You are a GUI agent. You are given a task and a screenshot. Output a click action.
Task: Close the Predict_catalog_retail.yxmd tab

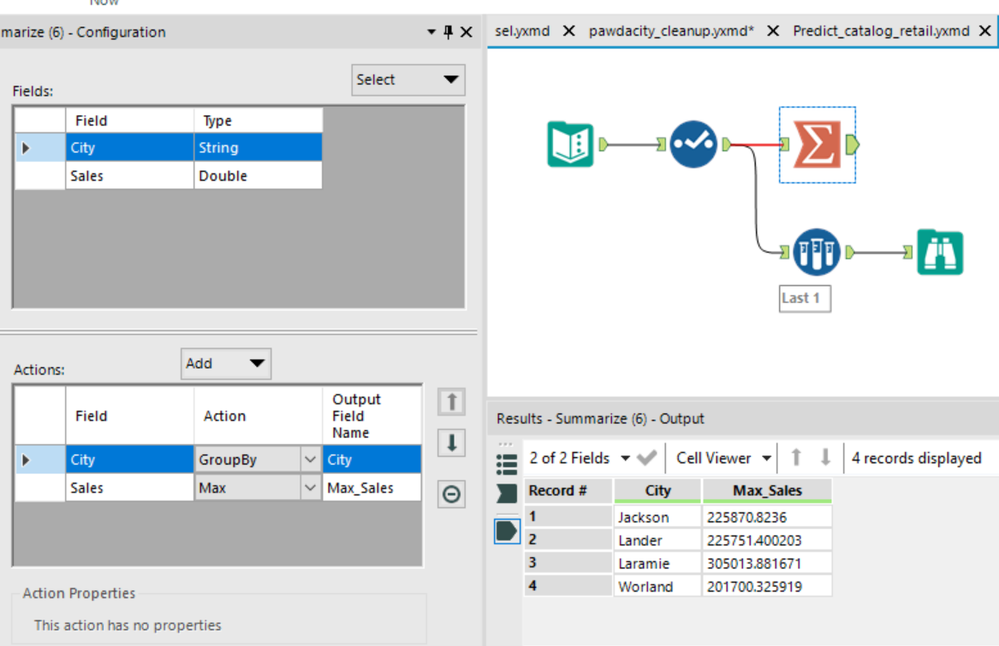985,31
